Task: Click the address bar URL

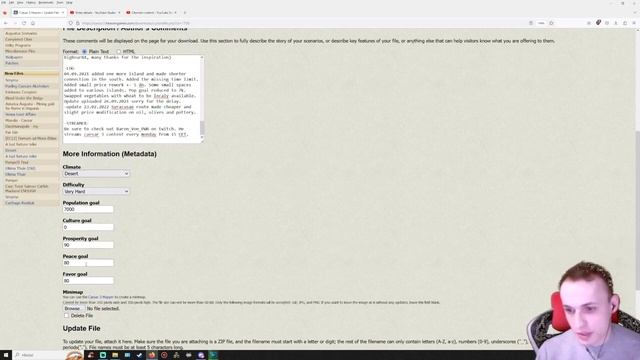Action: click(136, 23)
